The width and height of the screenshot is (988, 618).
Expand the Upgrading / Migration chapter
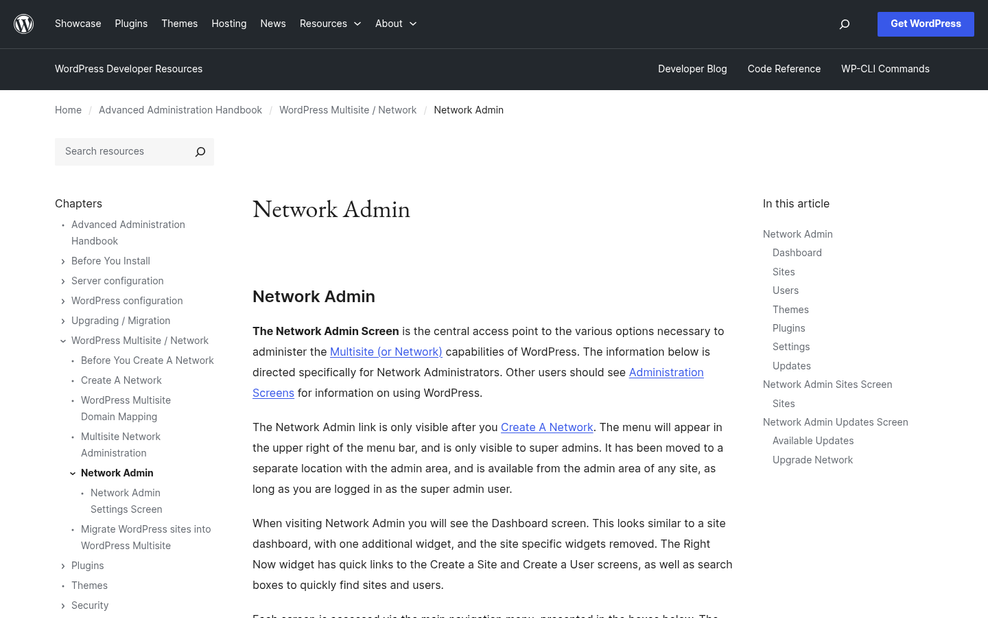[x=63, y=321]
